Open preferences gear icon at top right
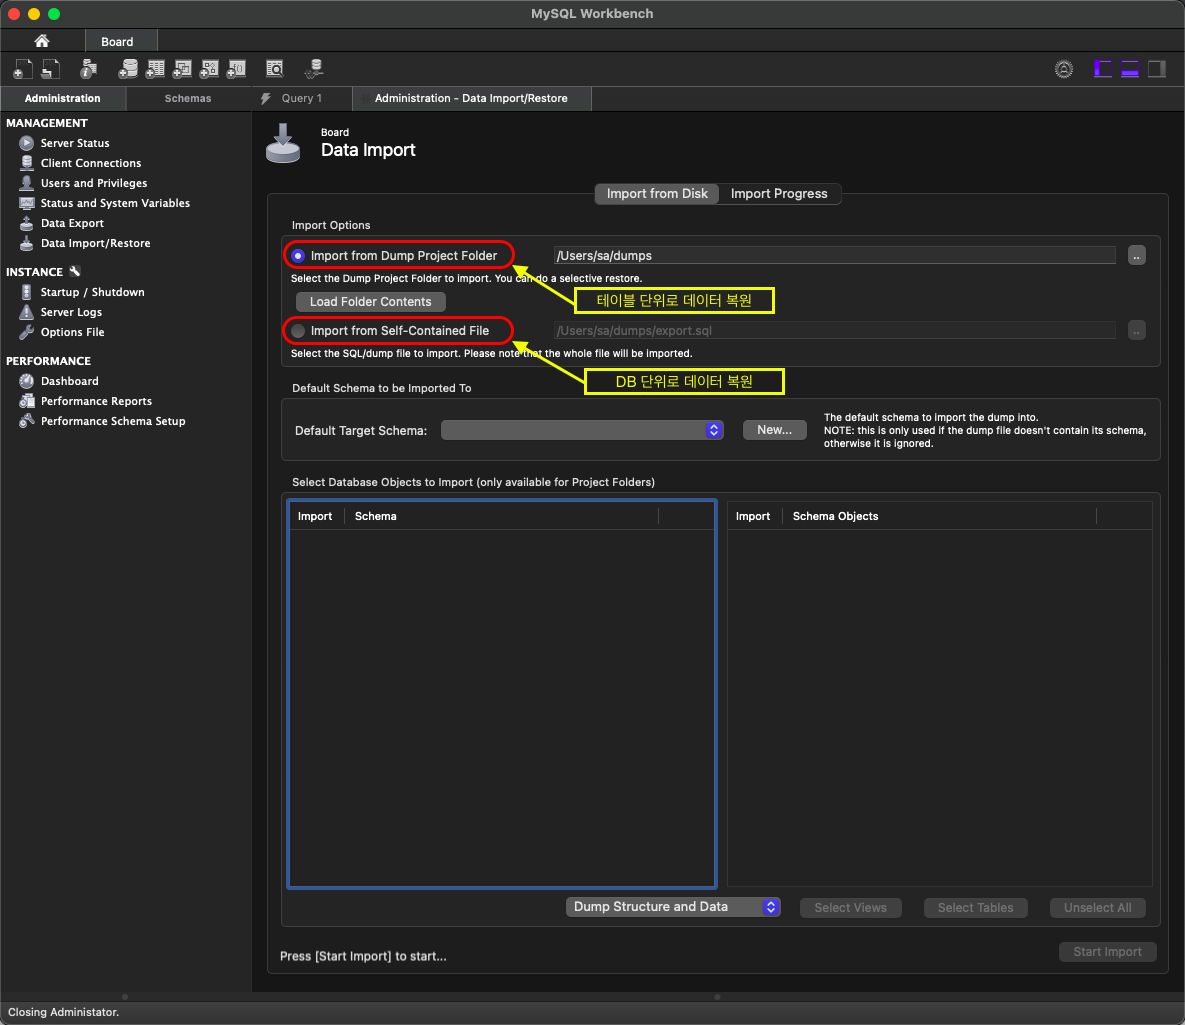This screenshot has width=1185, height=1025. click(x=1063, y=70)
